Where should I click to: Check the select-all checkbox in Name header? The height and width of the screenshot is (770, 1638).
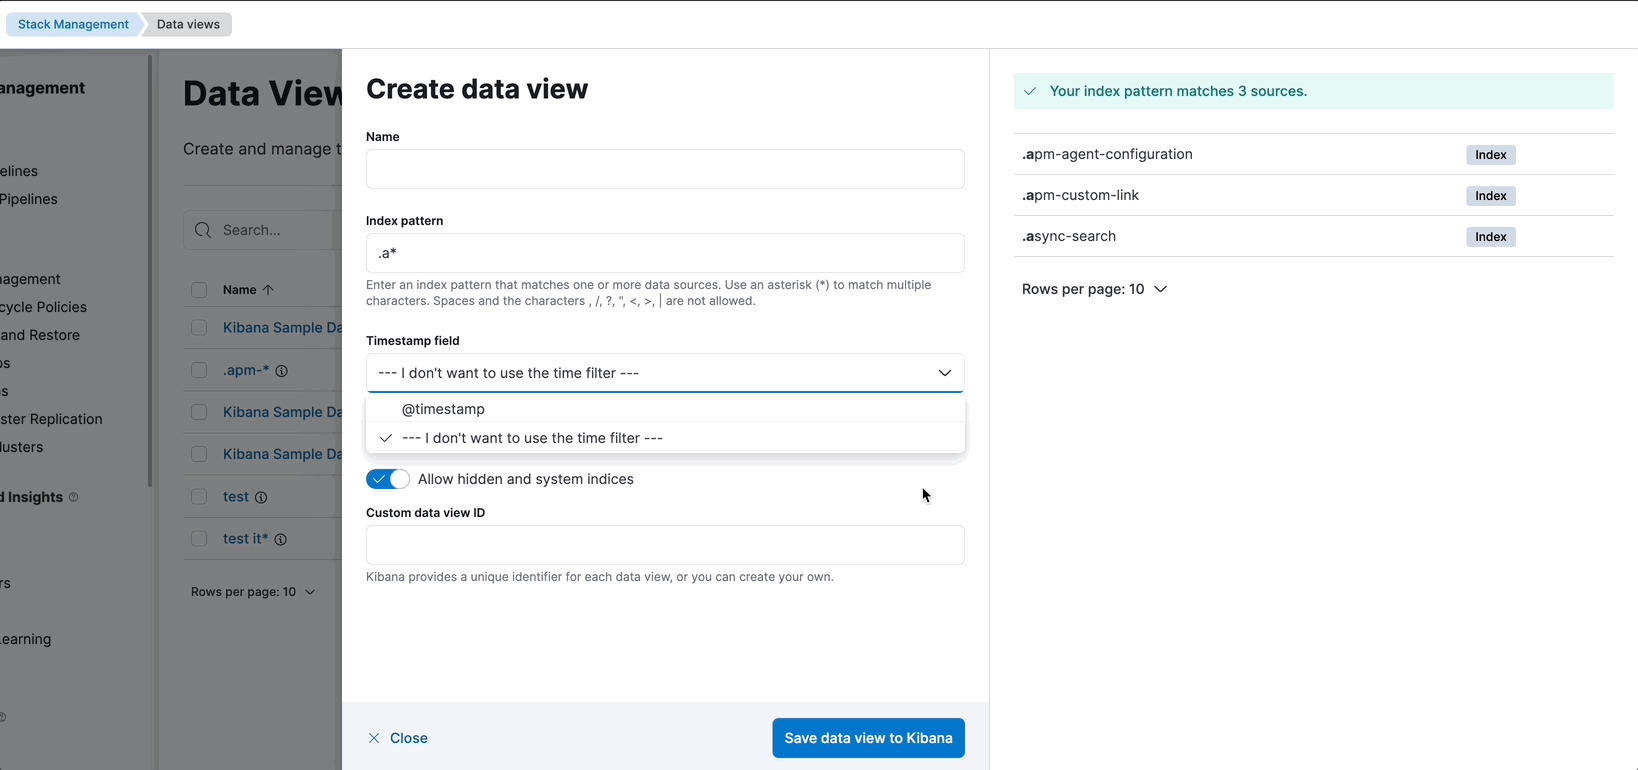(x=199, y=290)
